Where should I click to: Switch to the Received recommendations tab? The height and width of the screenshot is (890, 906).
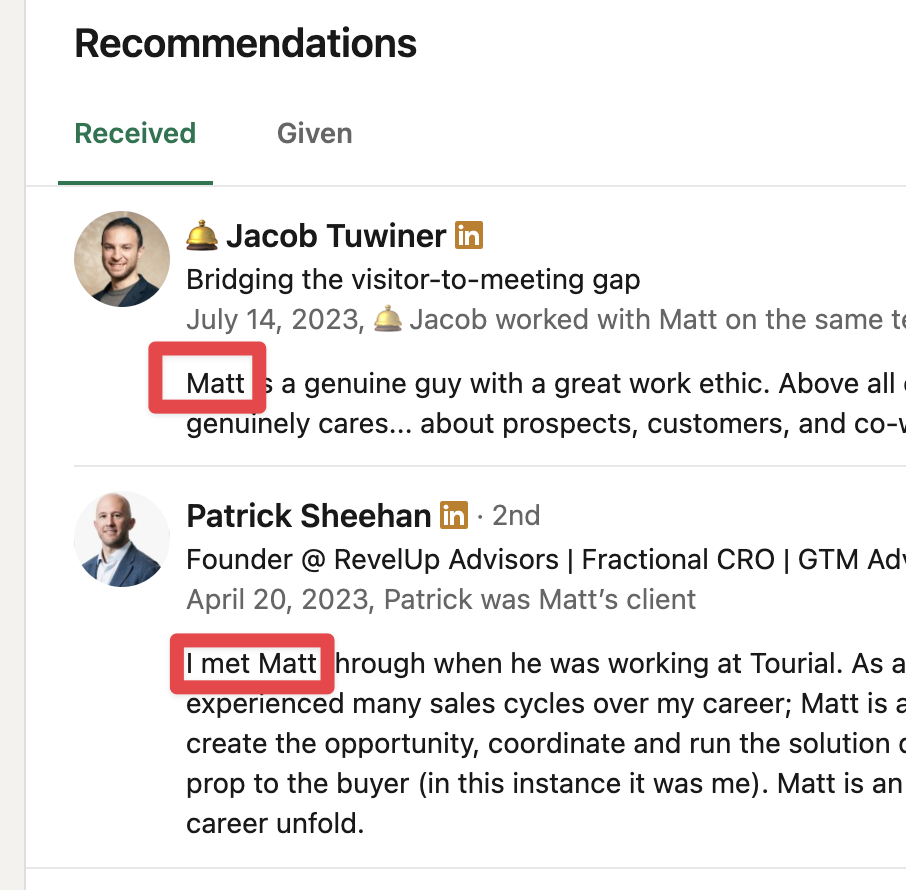[135, 134]
